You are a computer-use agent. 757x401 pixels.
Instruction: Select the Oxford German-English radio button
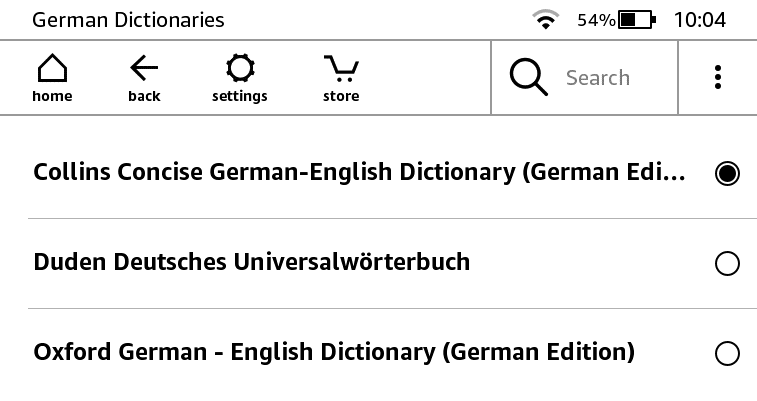pos(727,354)
